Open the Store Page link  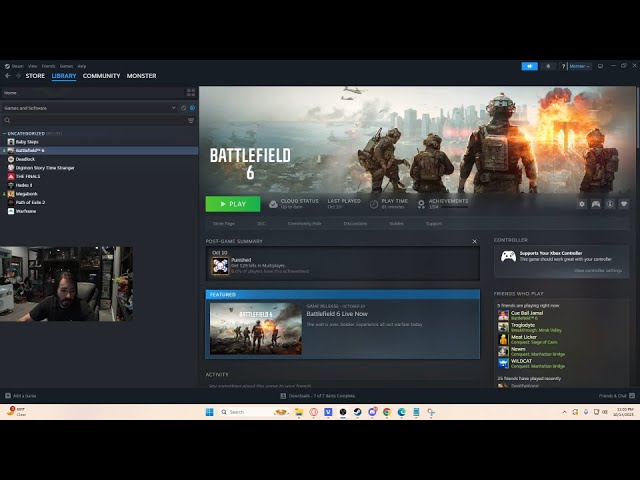(224, 224)
